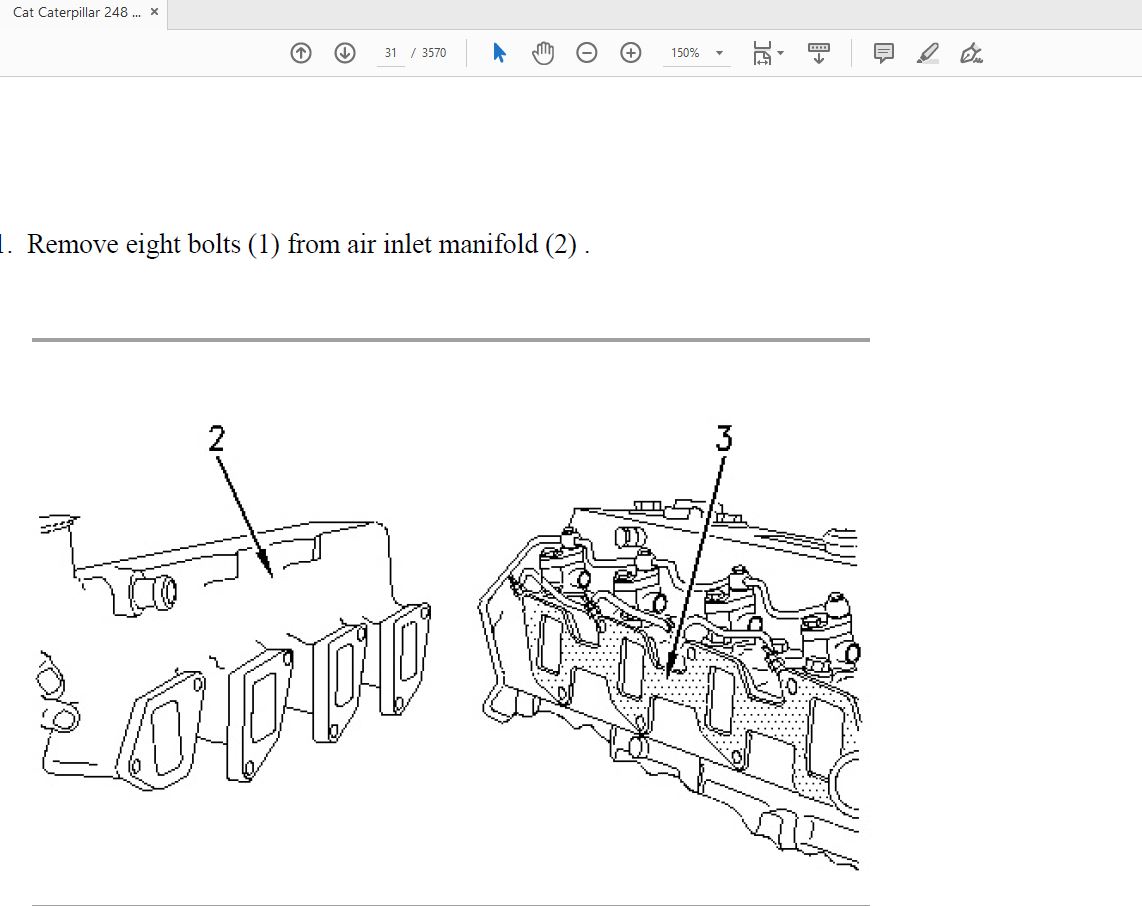Select the highlight text pen tool

(928, 53)
